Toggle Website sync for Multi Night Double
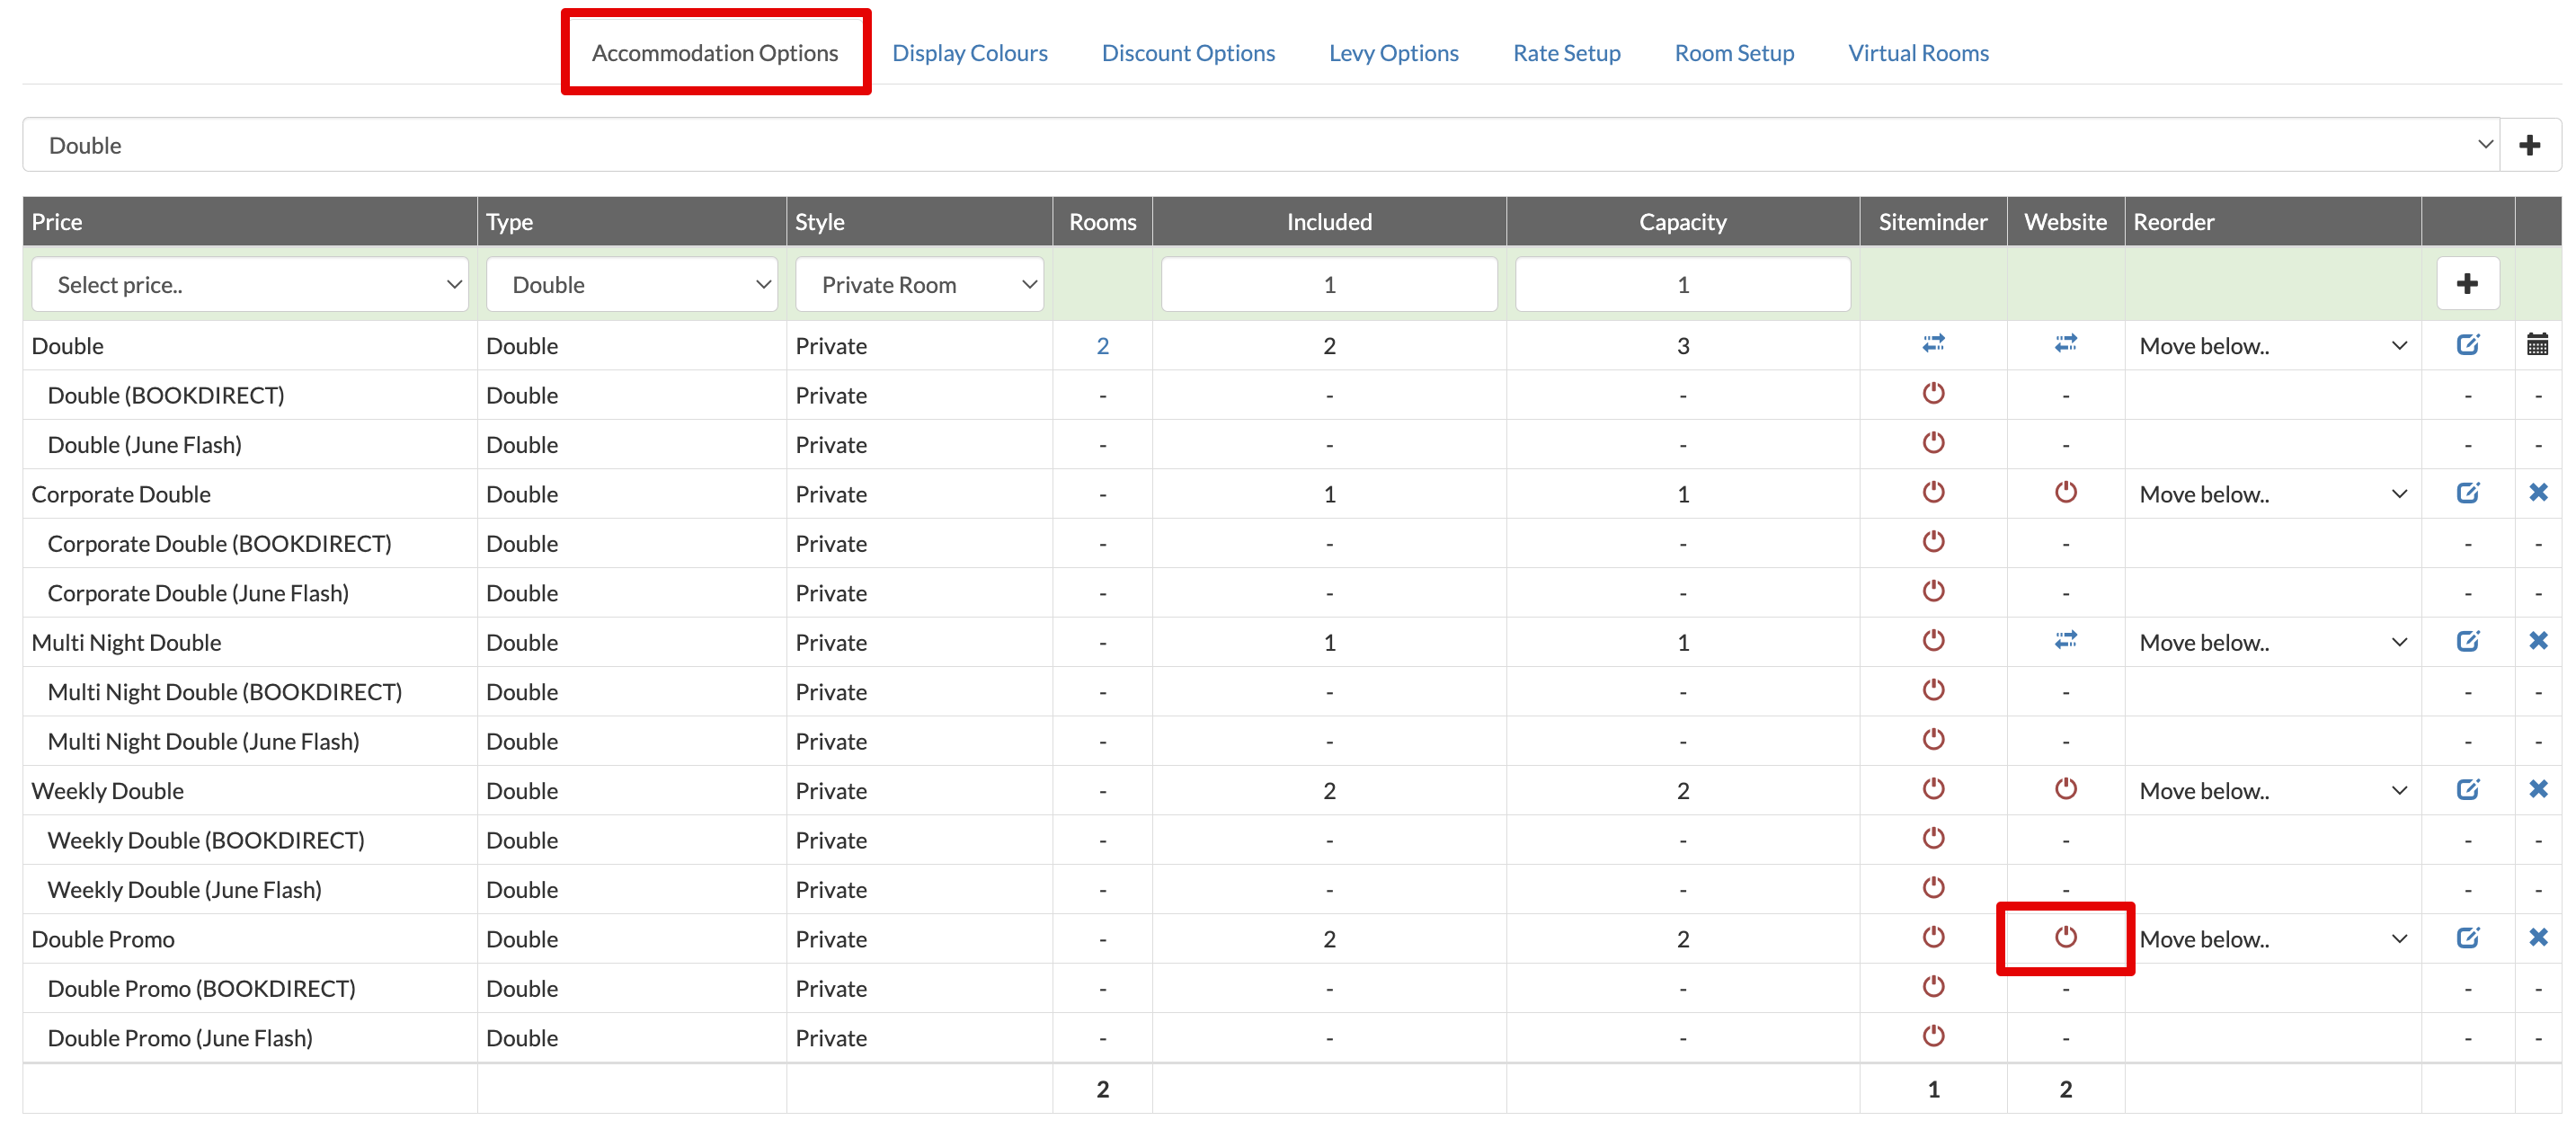Viewport: 2576px width, 1147px height. [x=2065, y=640]
